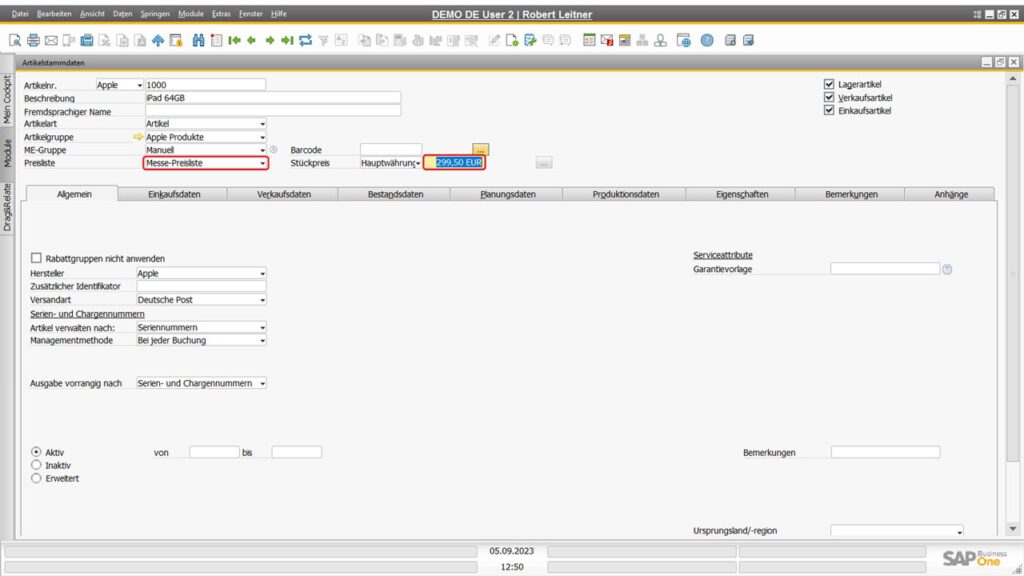Screen dimensions: 1024x576
Task: Switch to the Einkaufsdaten tab
Action: pyautogui.click(x=174, y=194)
